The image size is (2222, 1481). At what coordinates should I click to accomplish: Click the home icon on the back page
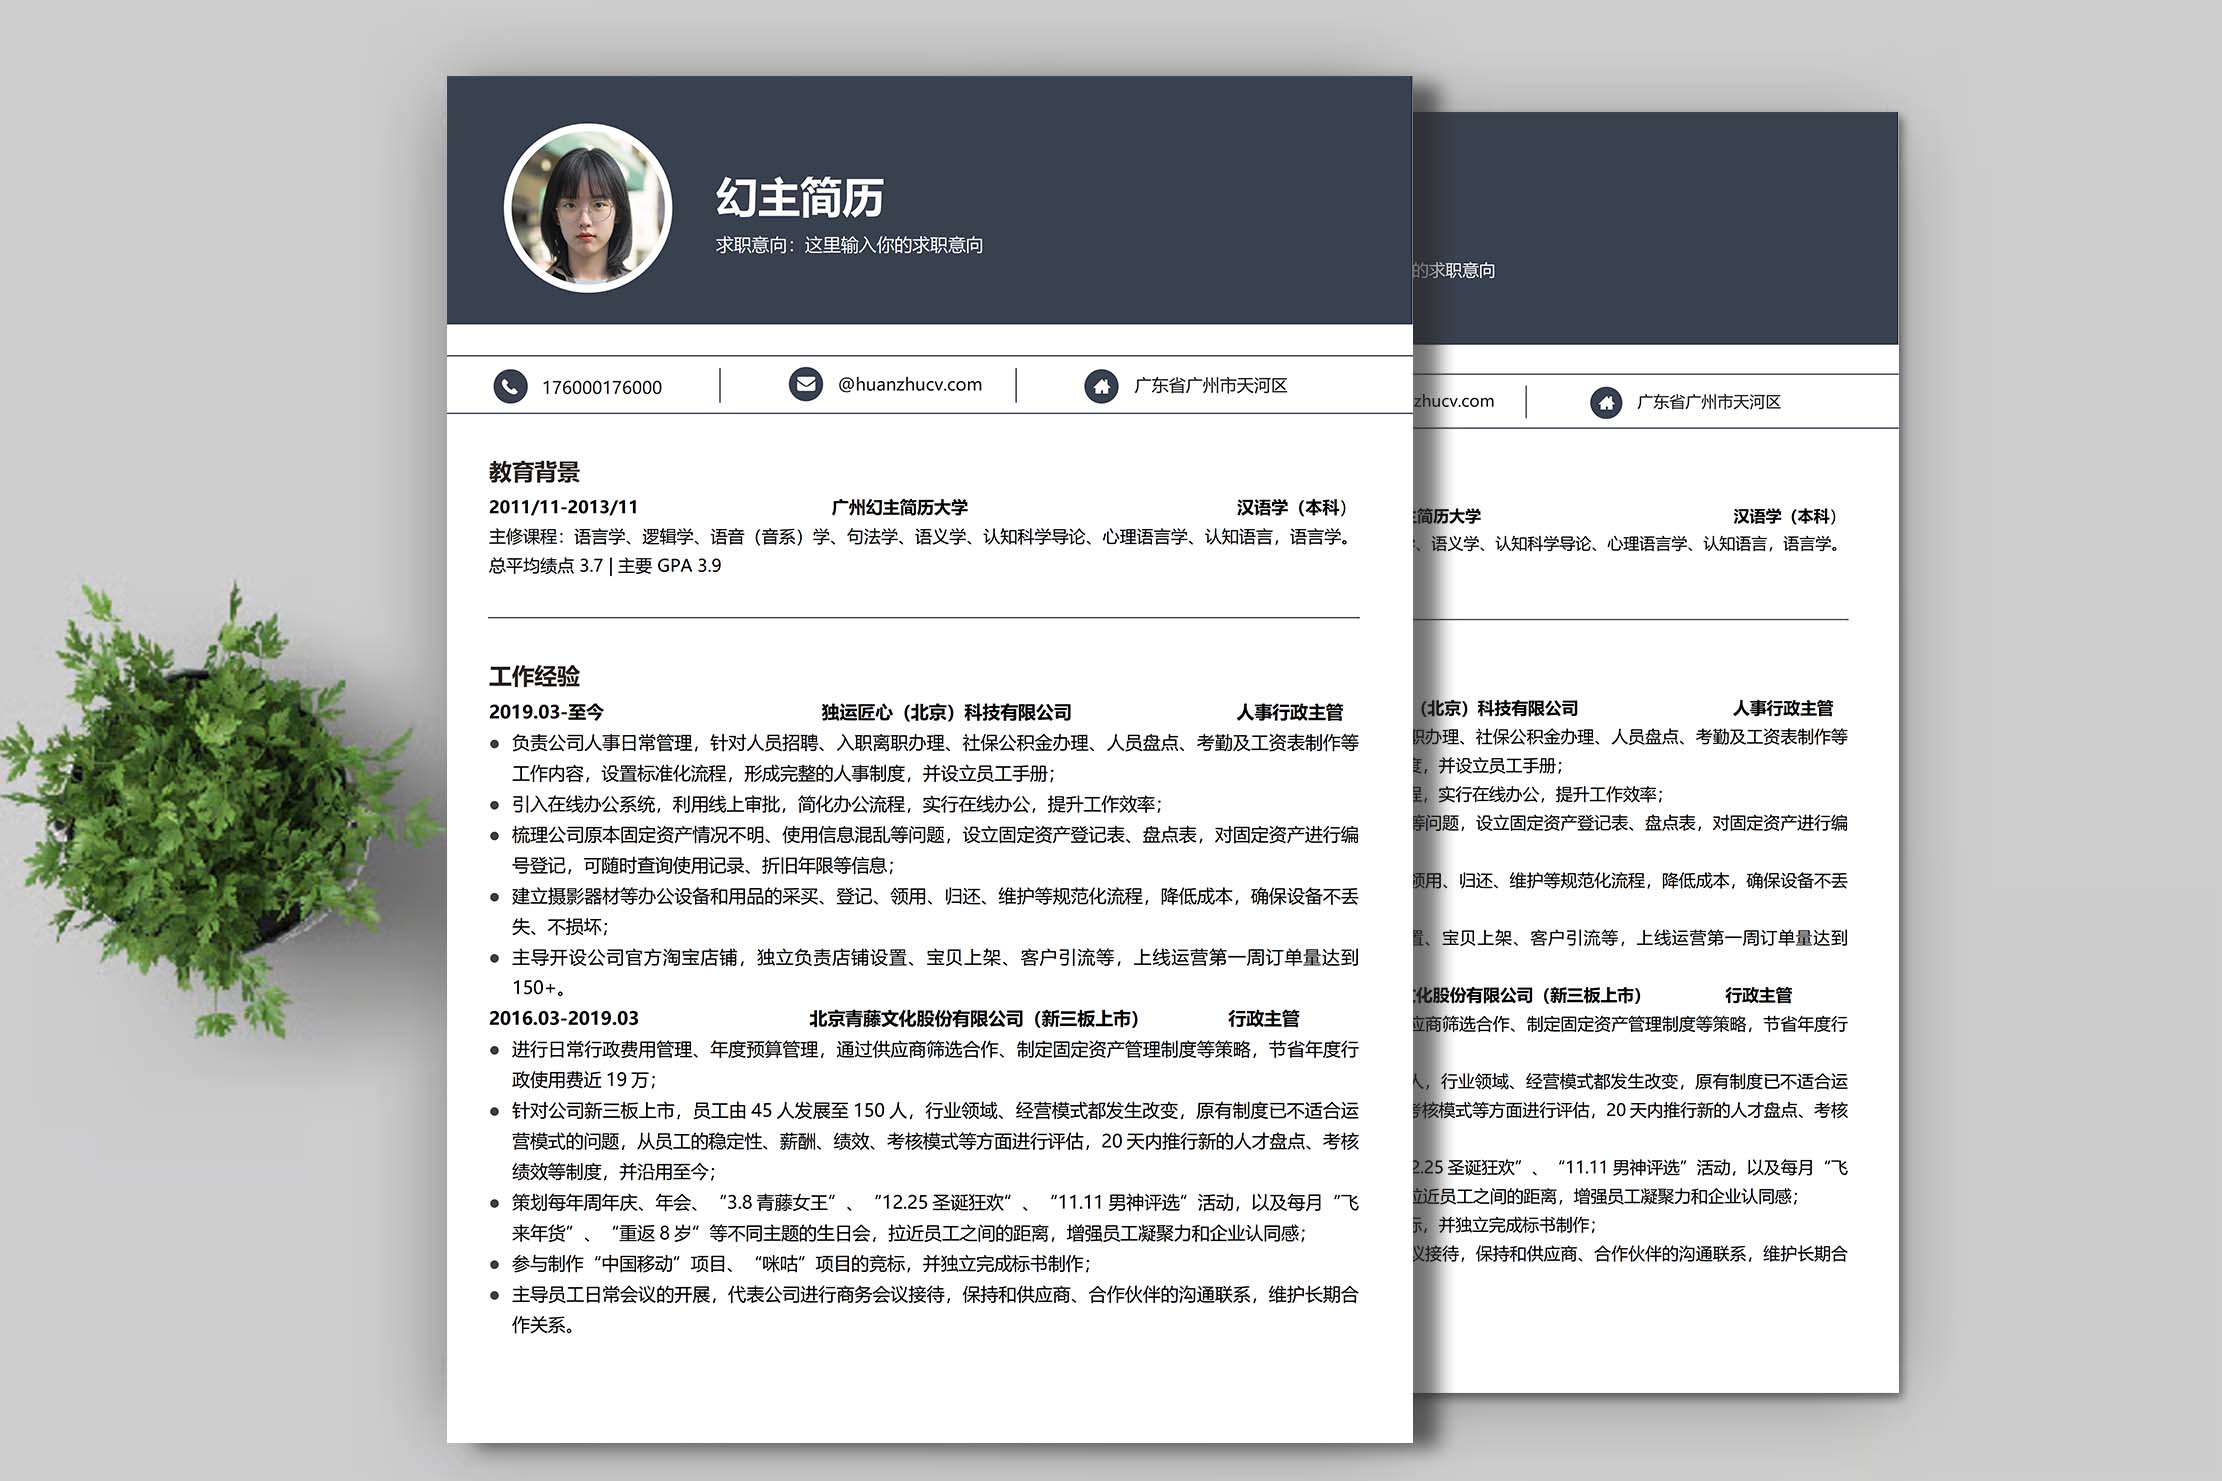1606,402
